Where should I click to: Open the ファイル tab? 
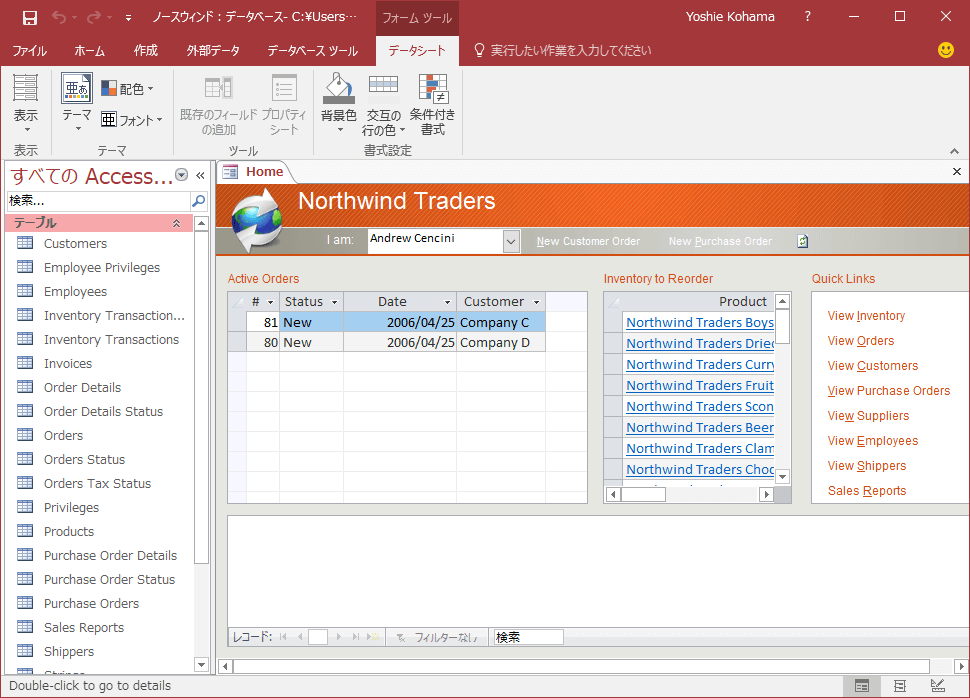pos(29,51)
